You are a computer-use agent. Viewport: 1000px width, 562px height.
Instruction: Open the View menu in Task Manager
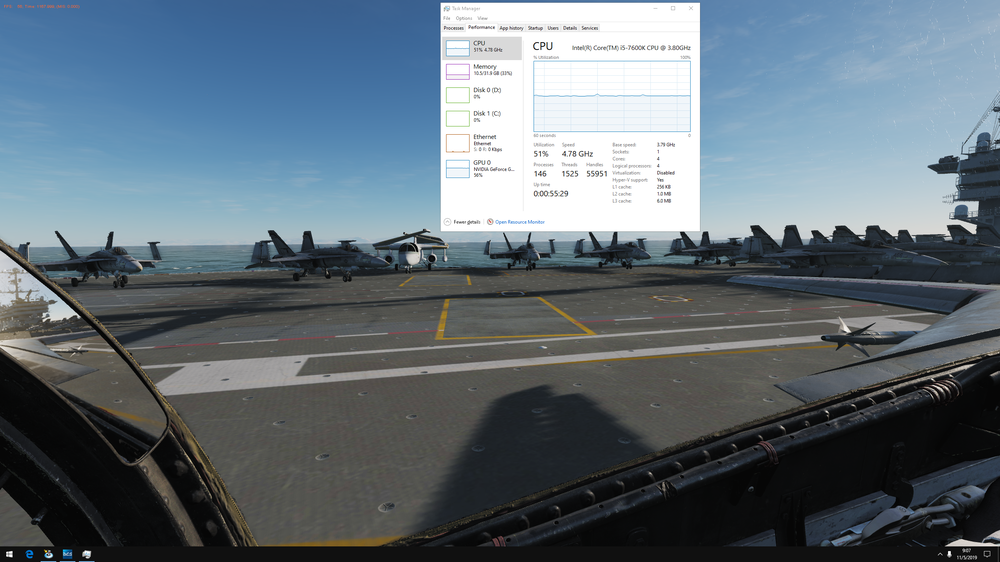(482, 18)
